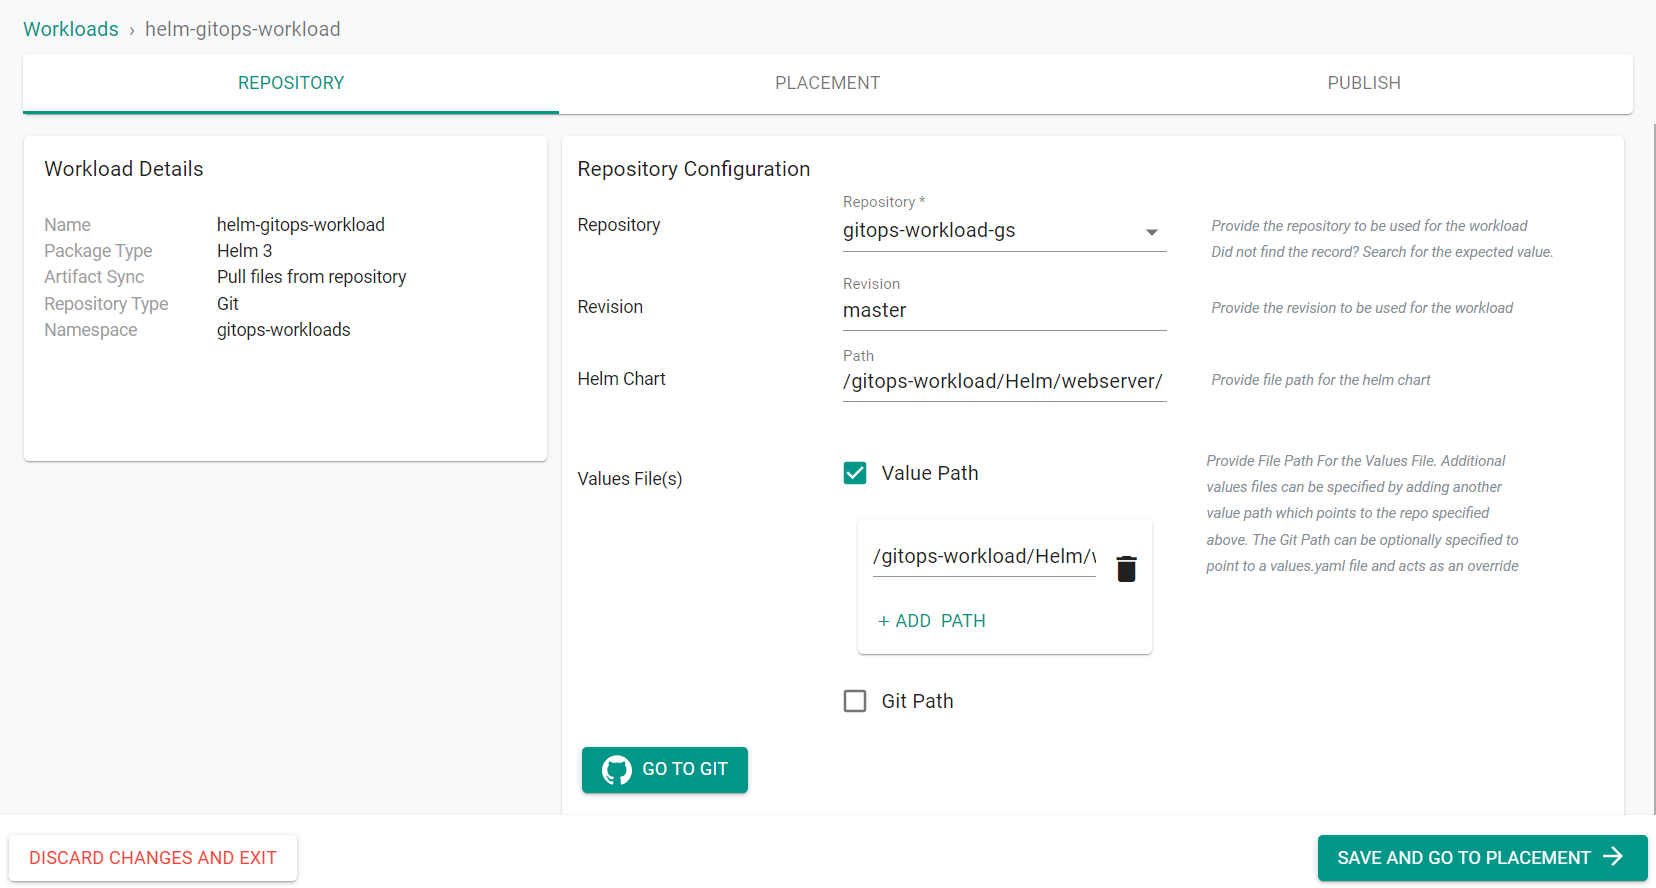Click the Values File(s) label
Viewport: 1656px width, 888px height.
point(630,479)
